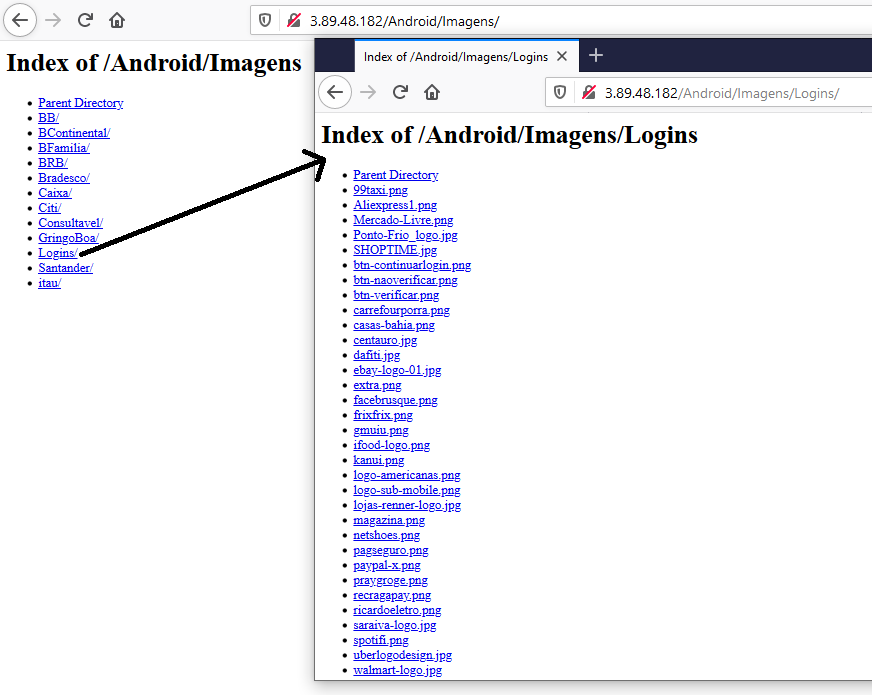Image resolution: width=872 pixels, height=695 pixels.
Task: Open logo-americanas.png
Action: click(407, 475)
